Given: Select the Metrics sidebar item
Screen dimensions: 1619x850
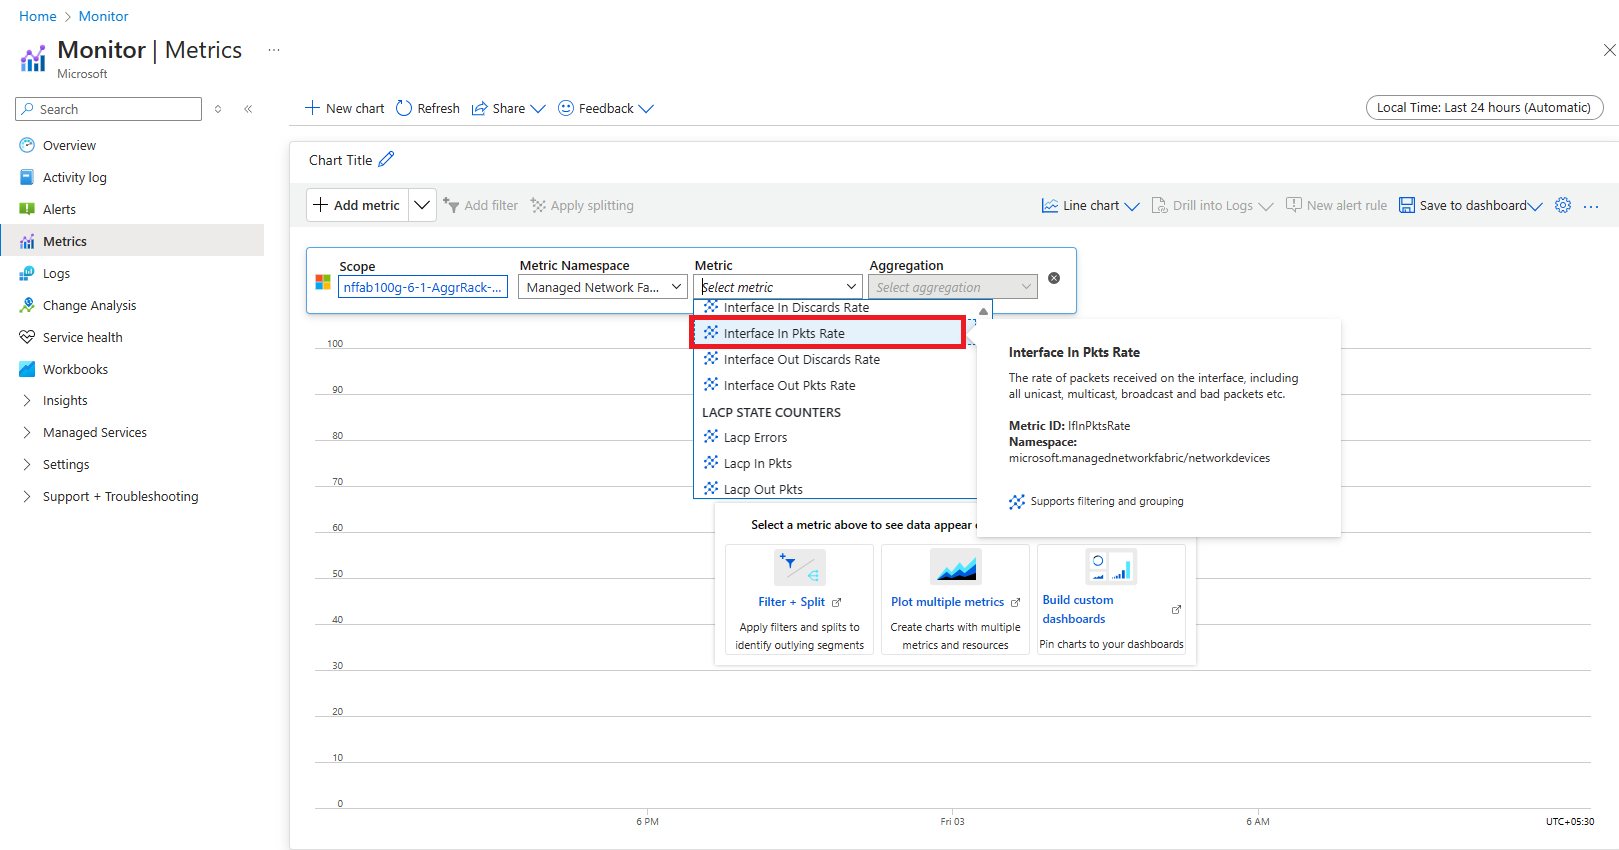Looking at the screenshot, I should (x=132, y=241).
